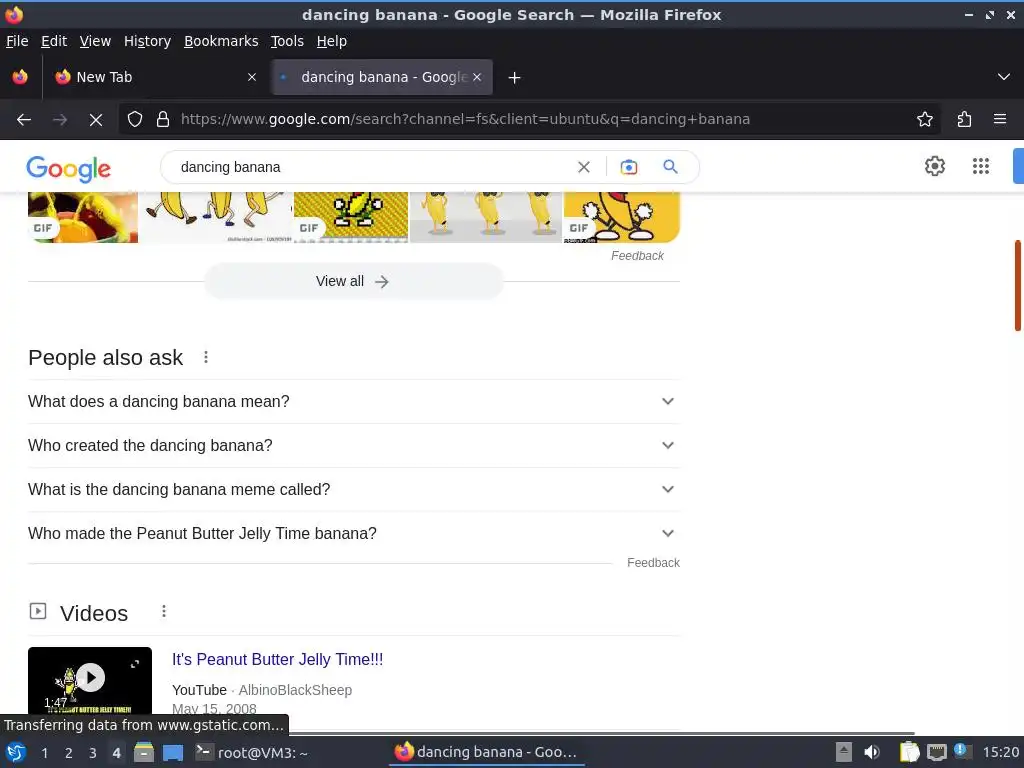Submit search with the magnifier icon
Viewport: 1024px width, 768px height.
tap(670, 167)
